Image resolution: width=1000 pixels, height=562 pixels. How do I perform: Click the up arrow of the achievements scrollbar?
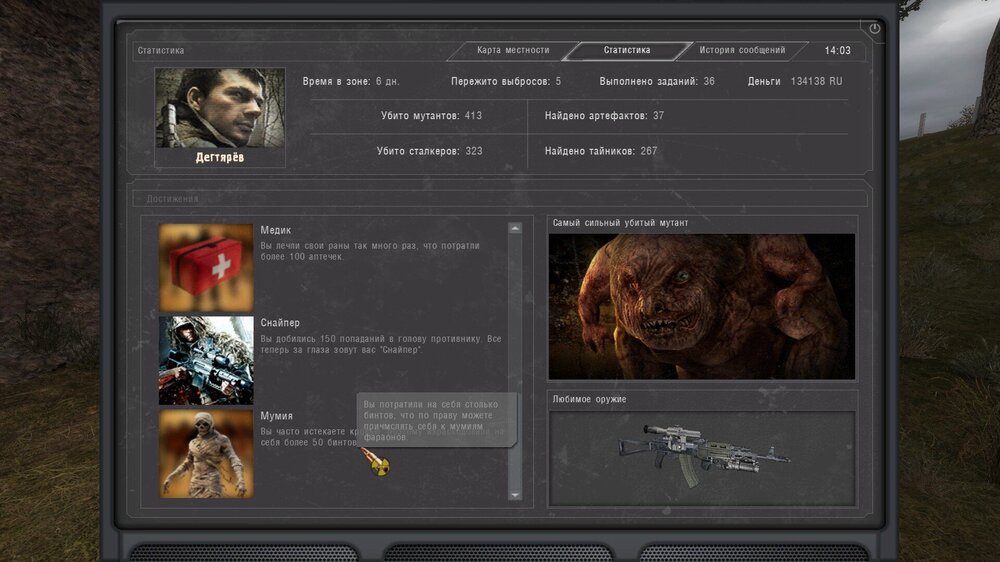point(515,228)
